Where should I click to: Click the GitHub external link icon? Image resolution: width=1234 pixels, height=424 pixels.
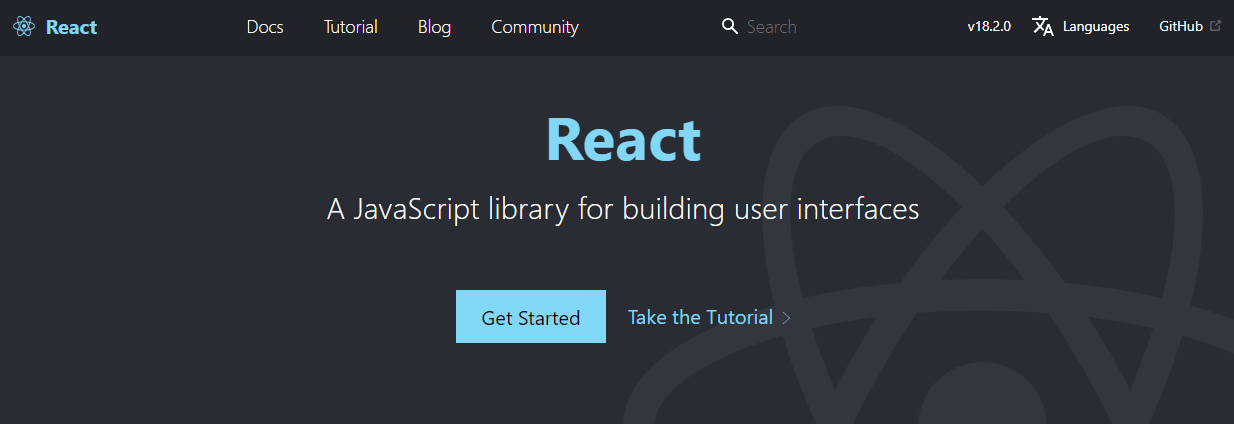coord(1215,26)
